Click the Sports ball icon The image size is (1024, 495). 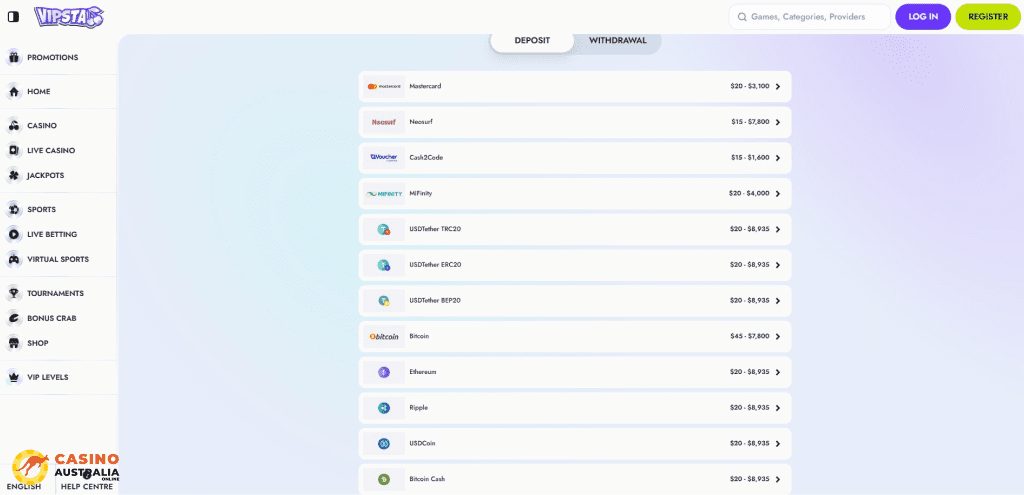(14, 210)
